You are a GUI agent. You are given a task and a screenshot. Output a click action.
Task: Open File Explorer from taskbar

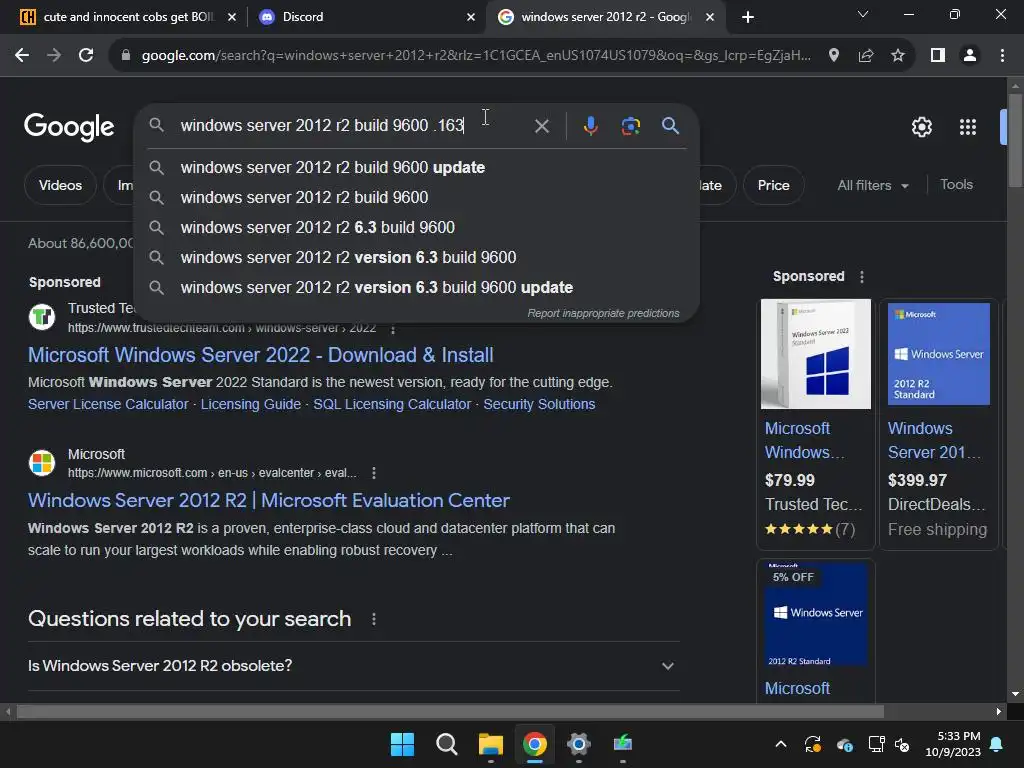pos(490,744)
